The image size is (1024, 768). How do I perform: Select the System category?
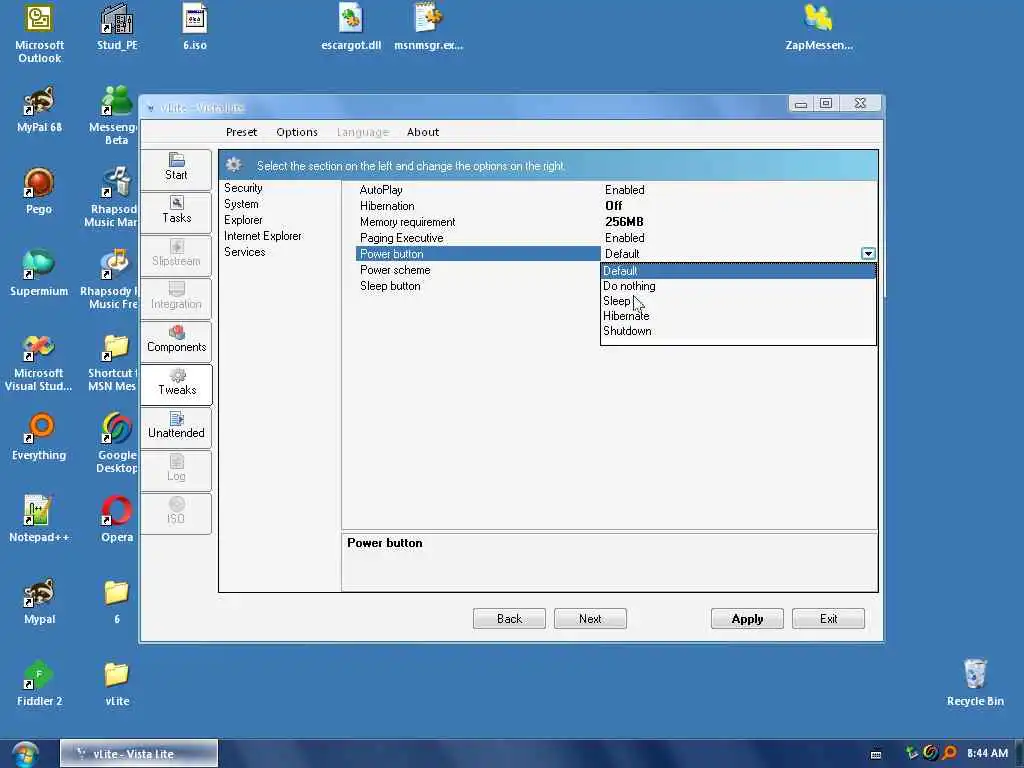241,204
